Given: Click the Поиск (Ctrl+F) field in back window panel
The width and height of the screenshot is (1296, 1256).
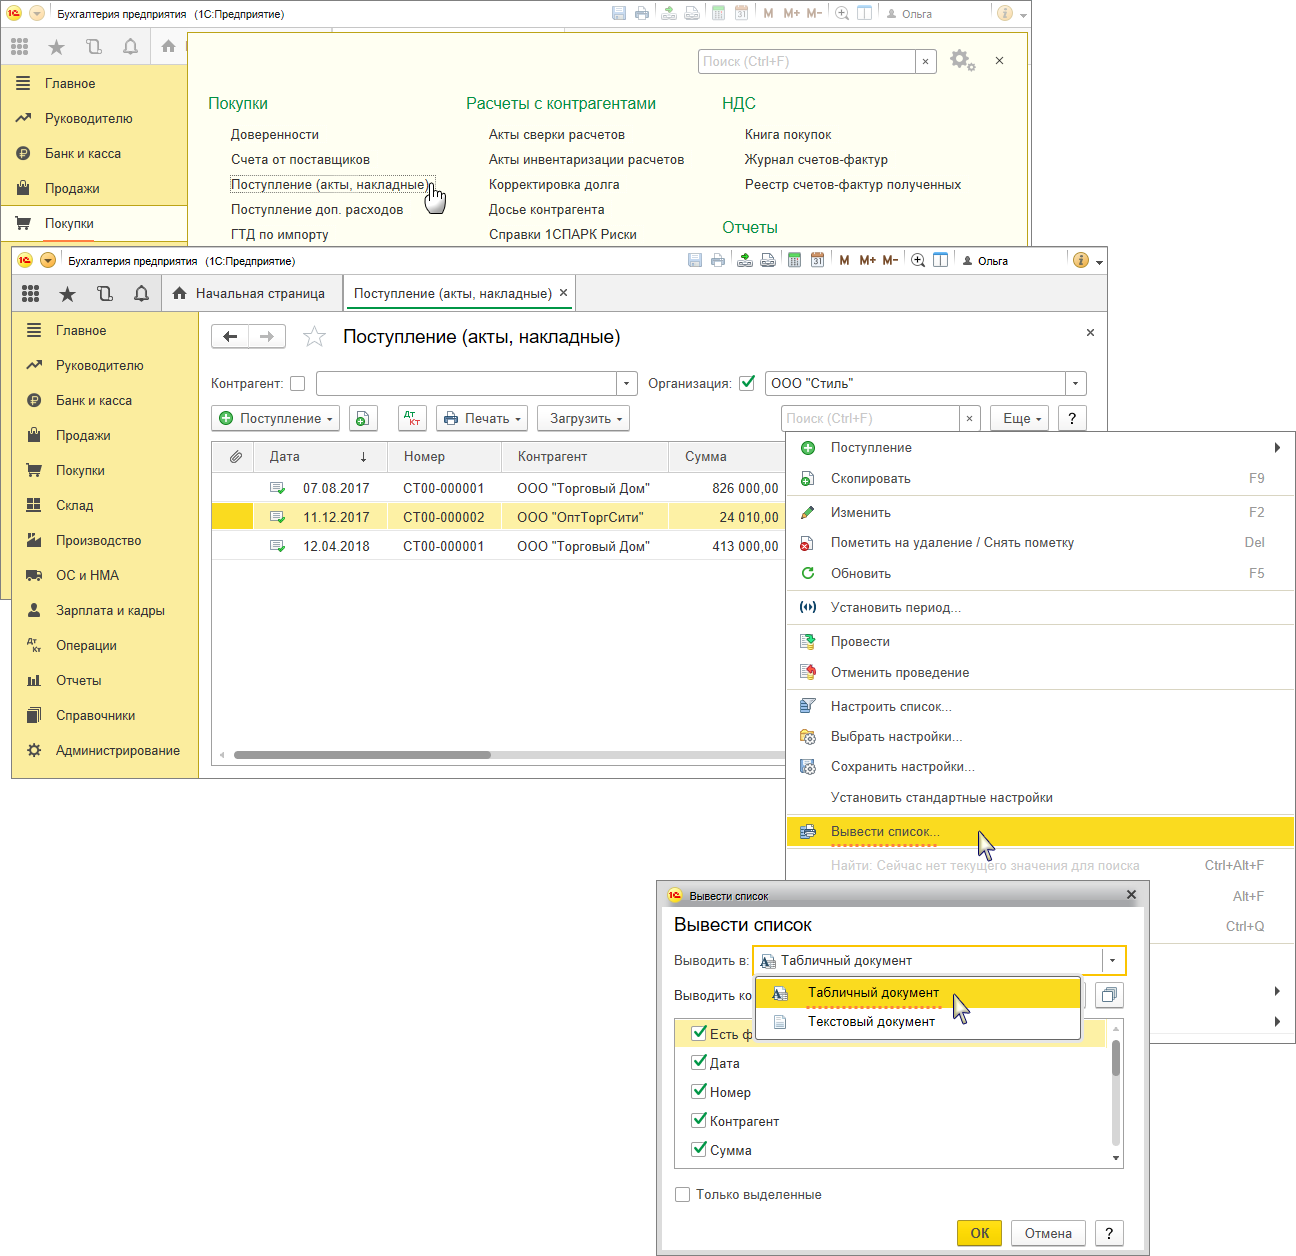Looking at the screenshot, I should pyautogui.click(x=807, y=61).
